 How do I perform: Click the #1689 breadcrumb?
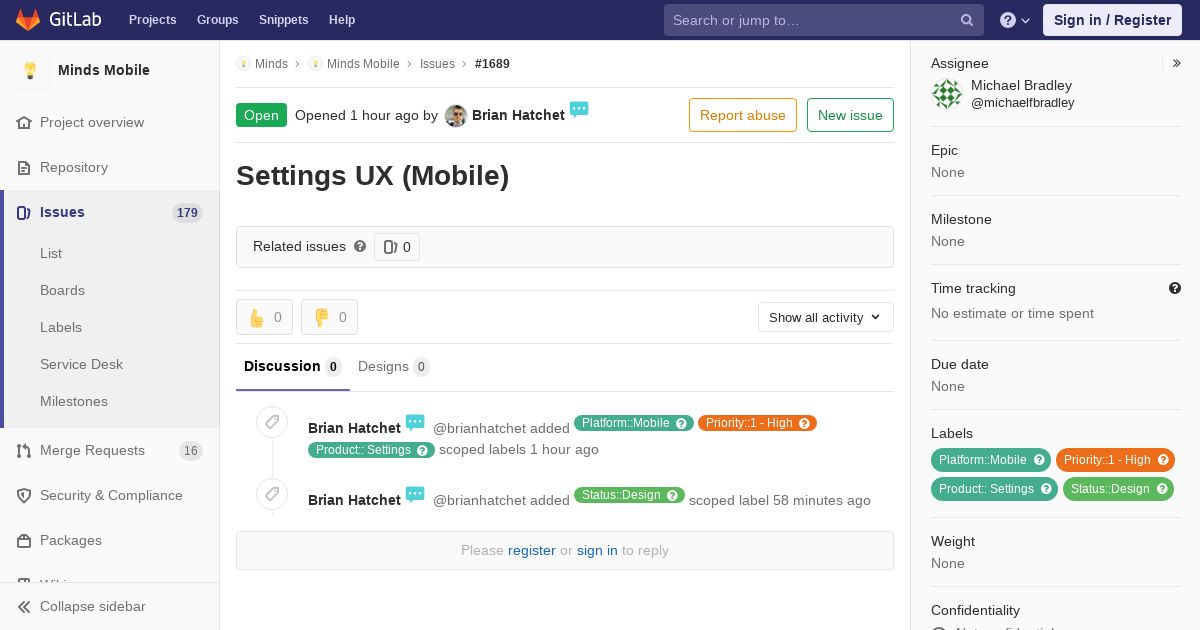click(492, 63)
